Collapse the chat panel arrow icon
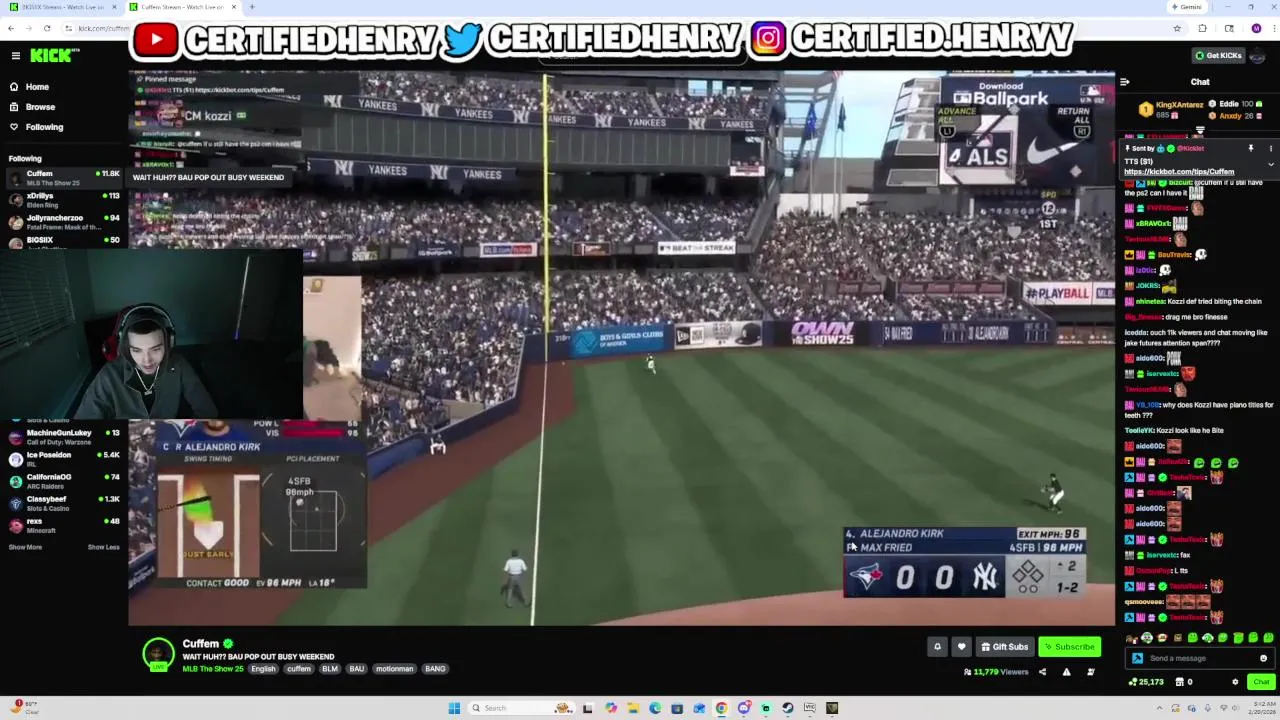This screenshot has width=1280, height=720. coord(1125,82)
